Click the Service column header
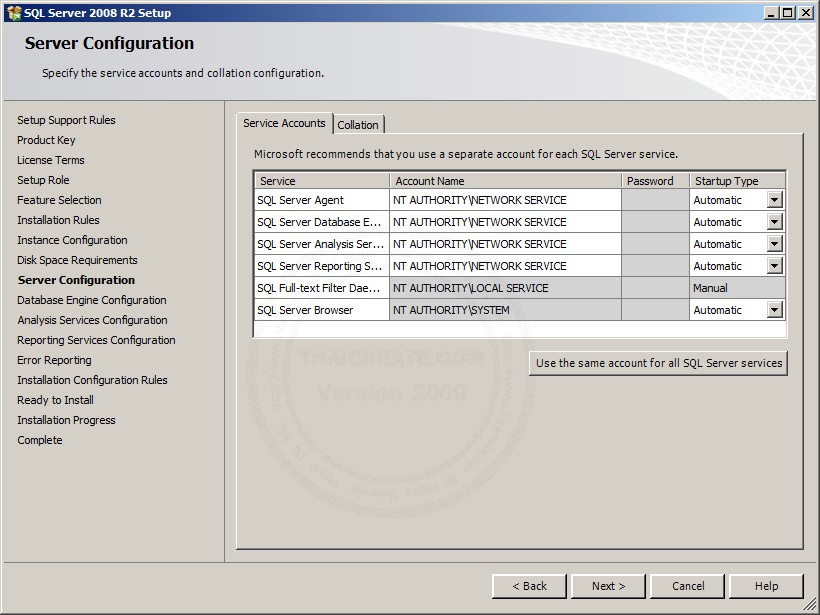 click(322, 181)
